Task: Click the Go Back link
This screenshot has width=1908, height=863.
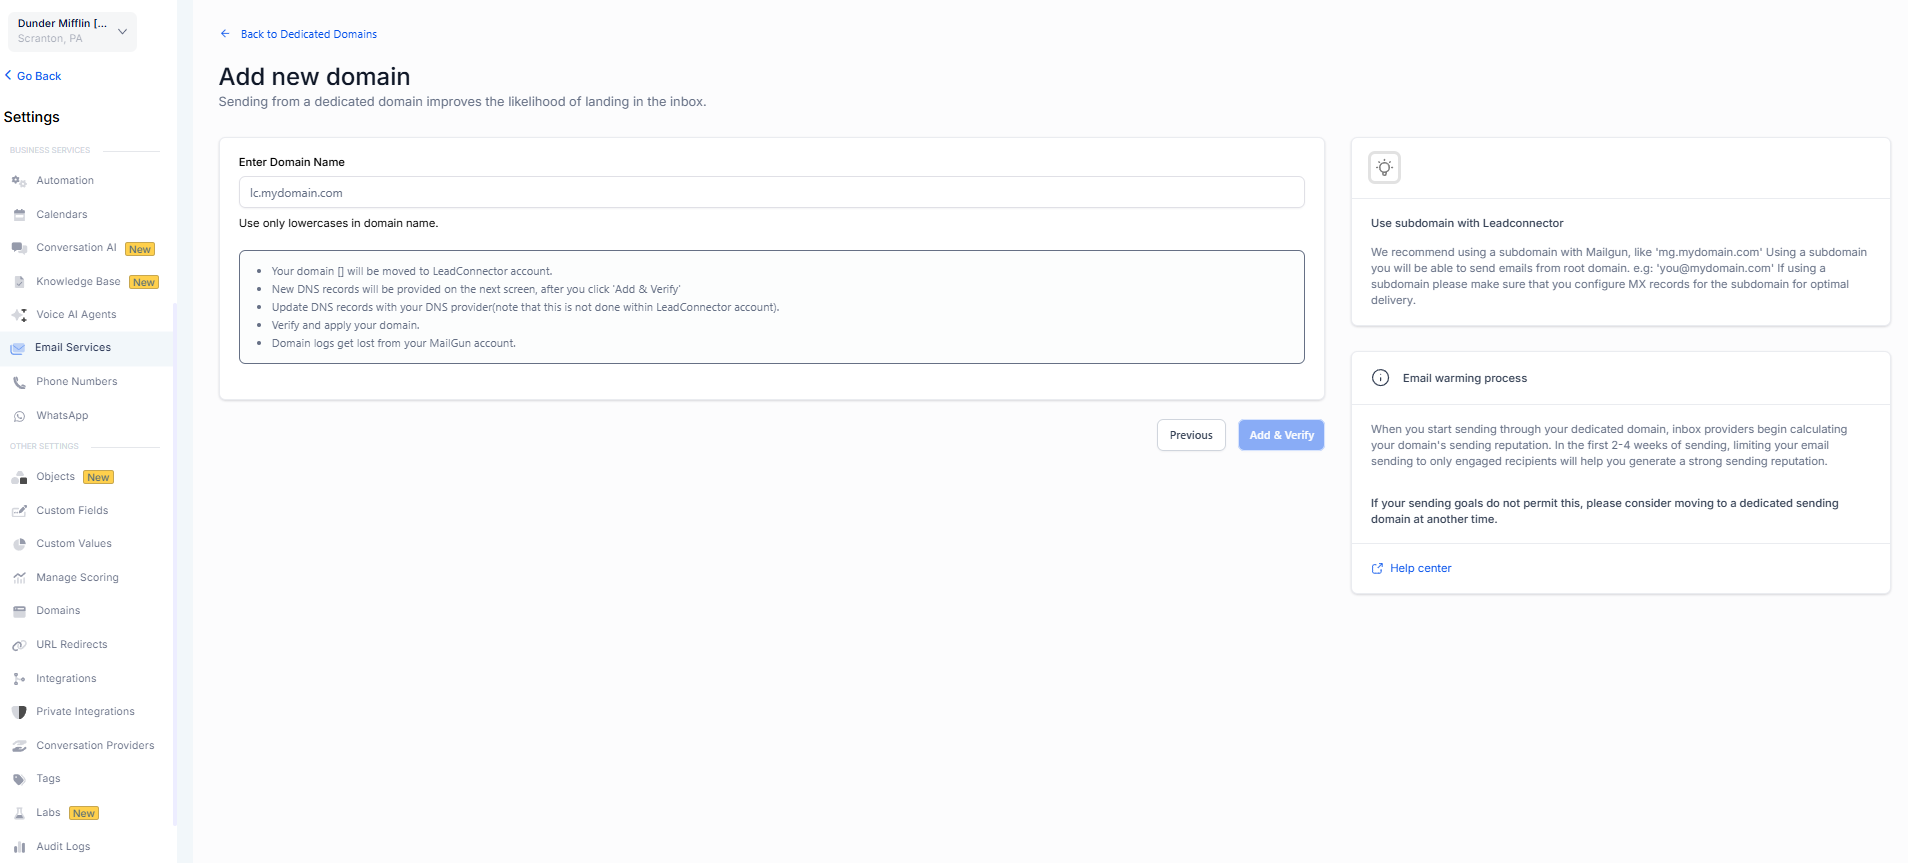Action: tap(38, 76)
